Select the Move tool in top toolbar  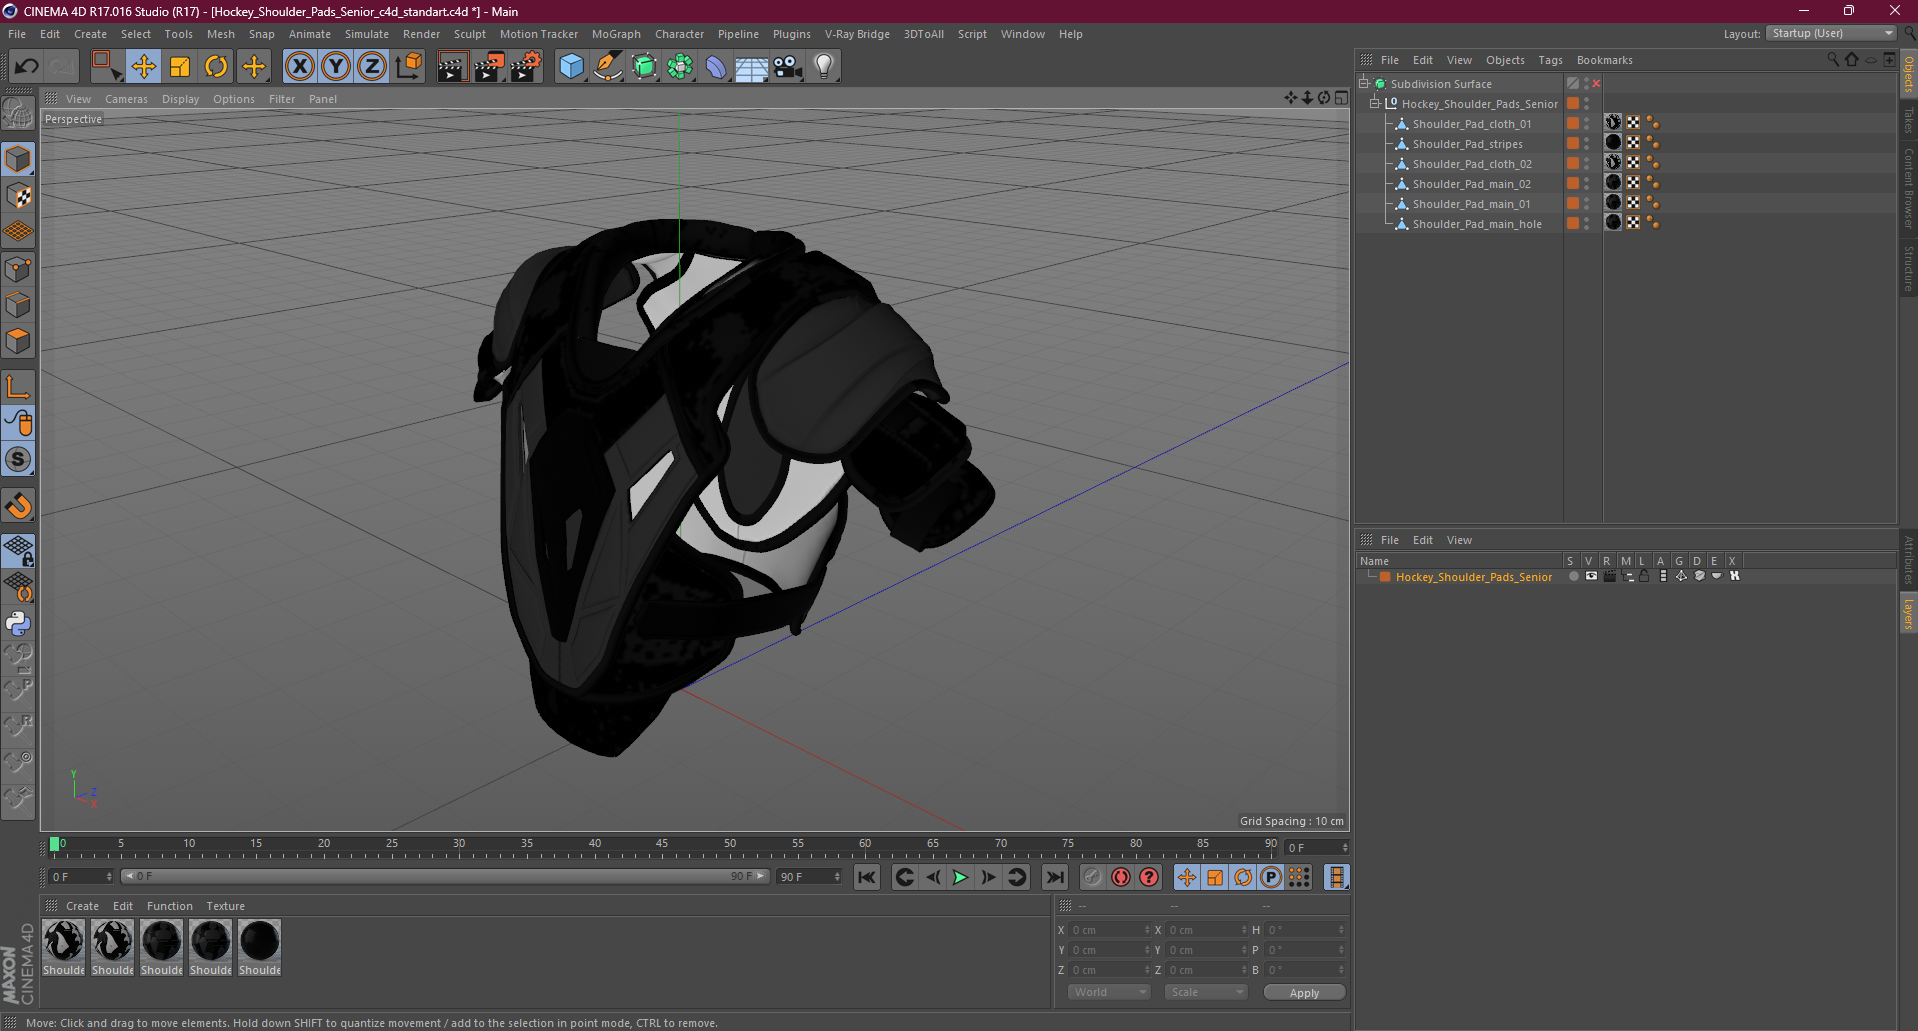click(143, 67)
